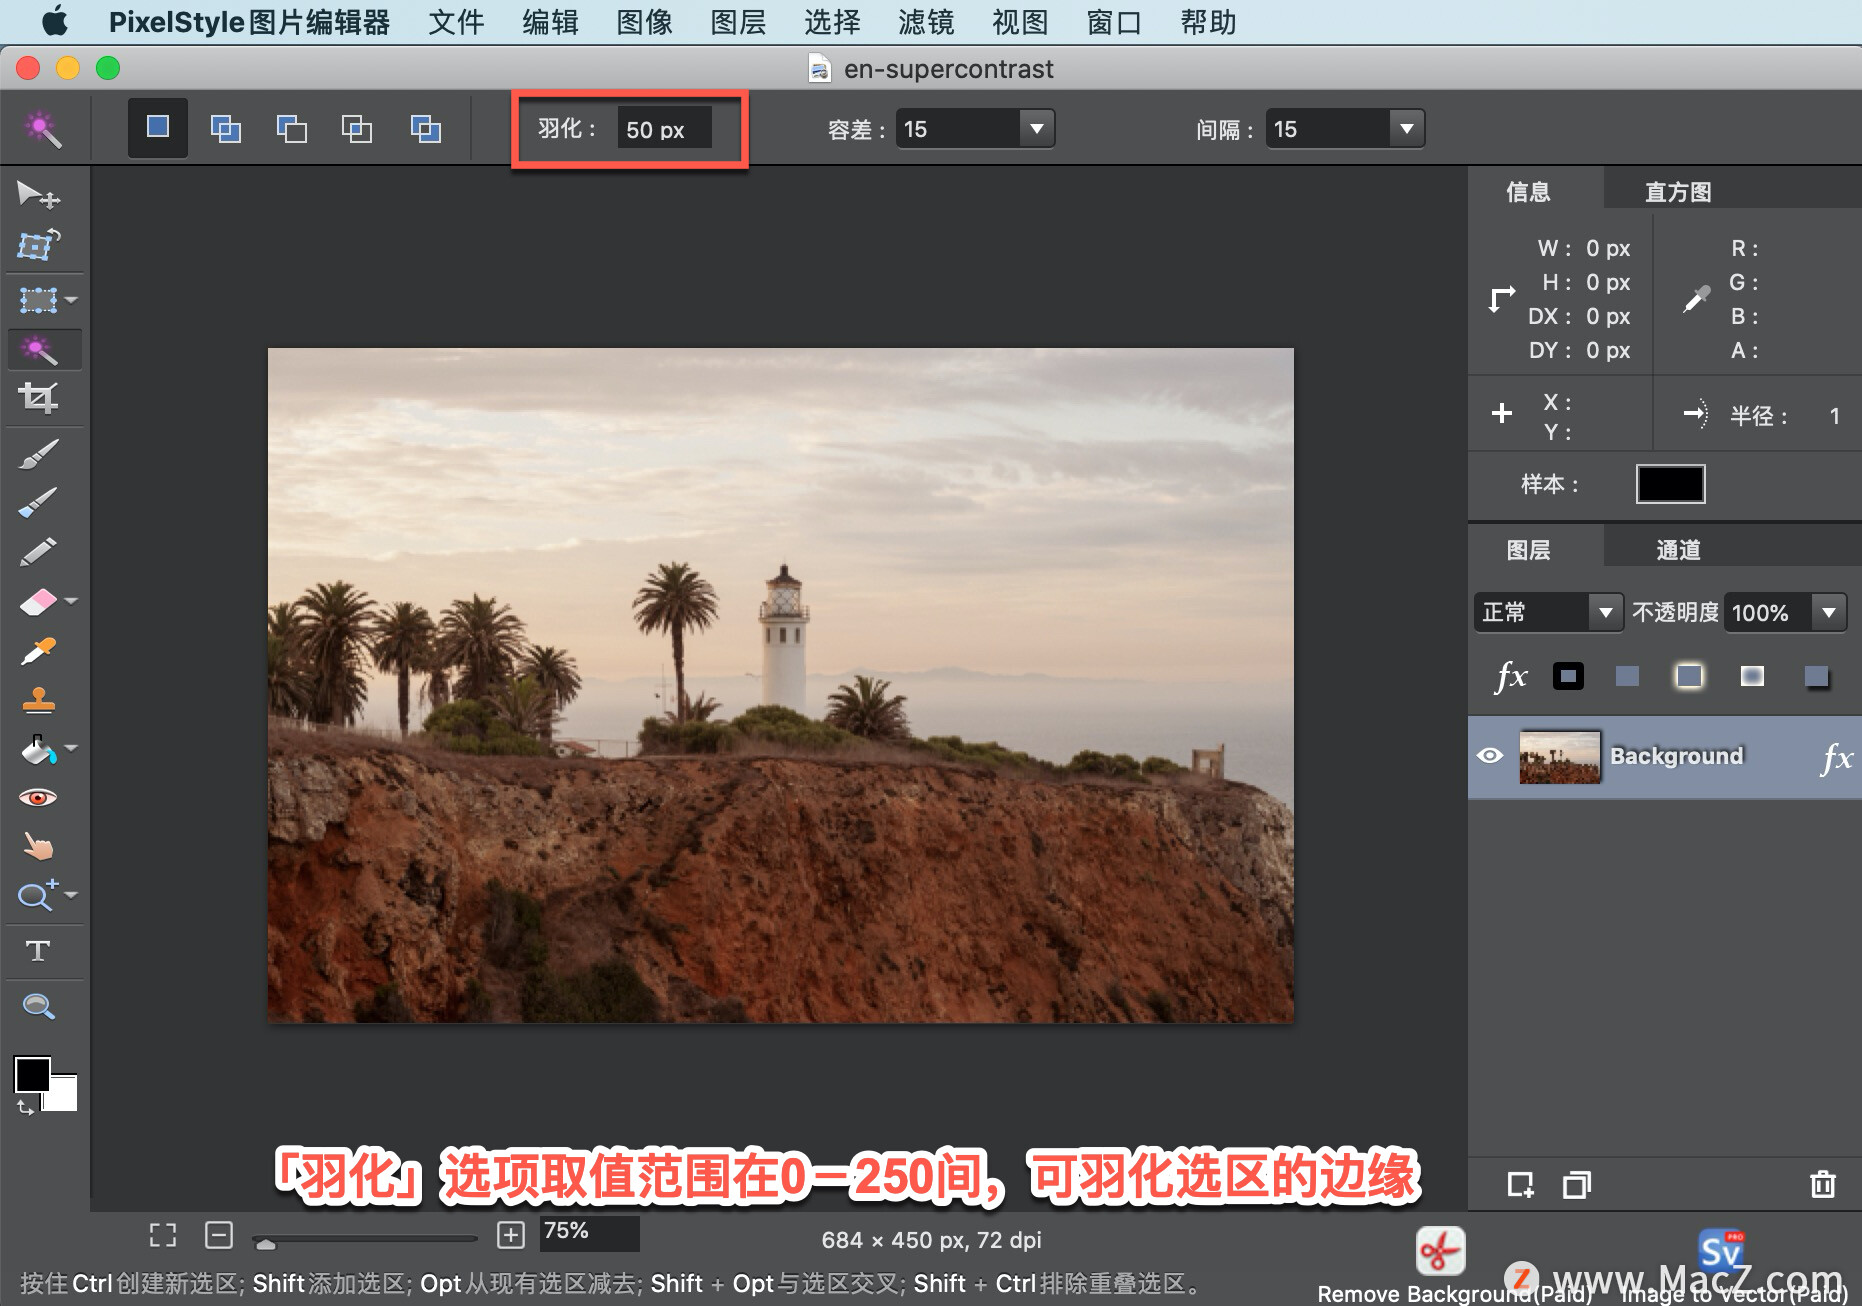Open the 容差 value dropdown
1862x1306 pixels.
coord(1037,128)
